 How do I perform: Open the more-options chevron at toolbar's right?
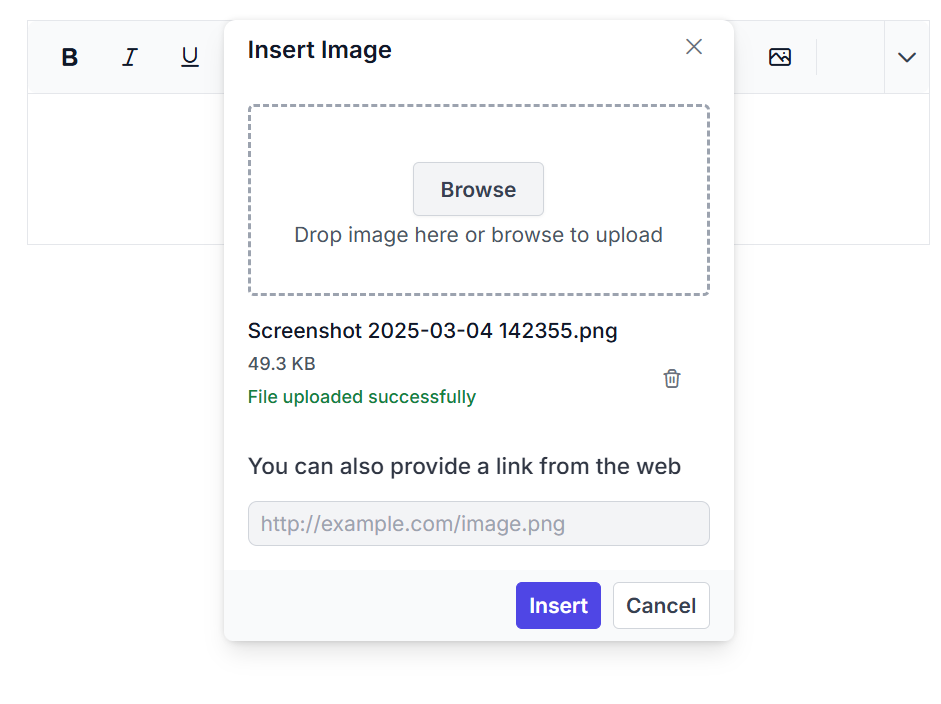coord(907,57)
